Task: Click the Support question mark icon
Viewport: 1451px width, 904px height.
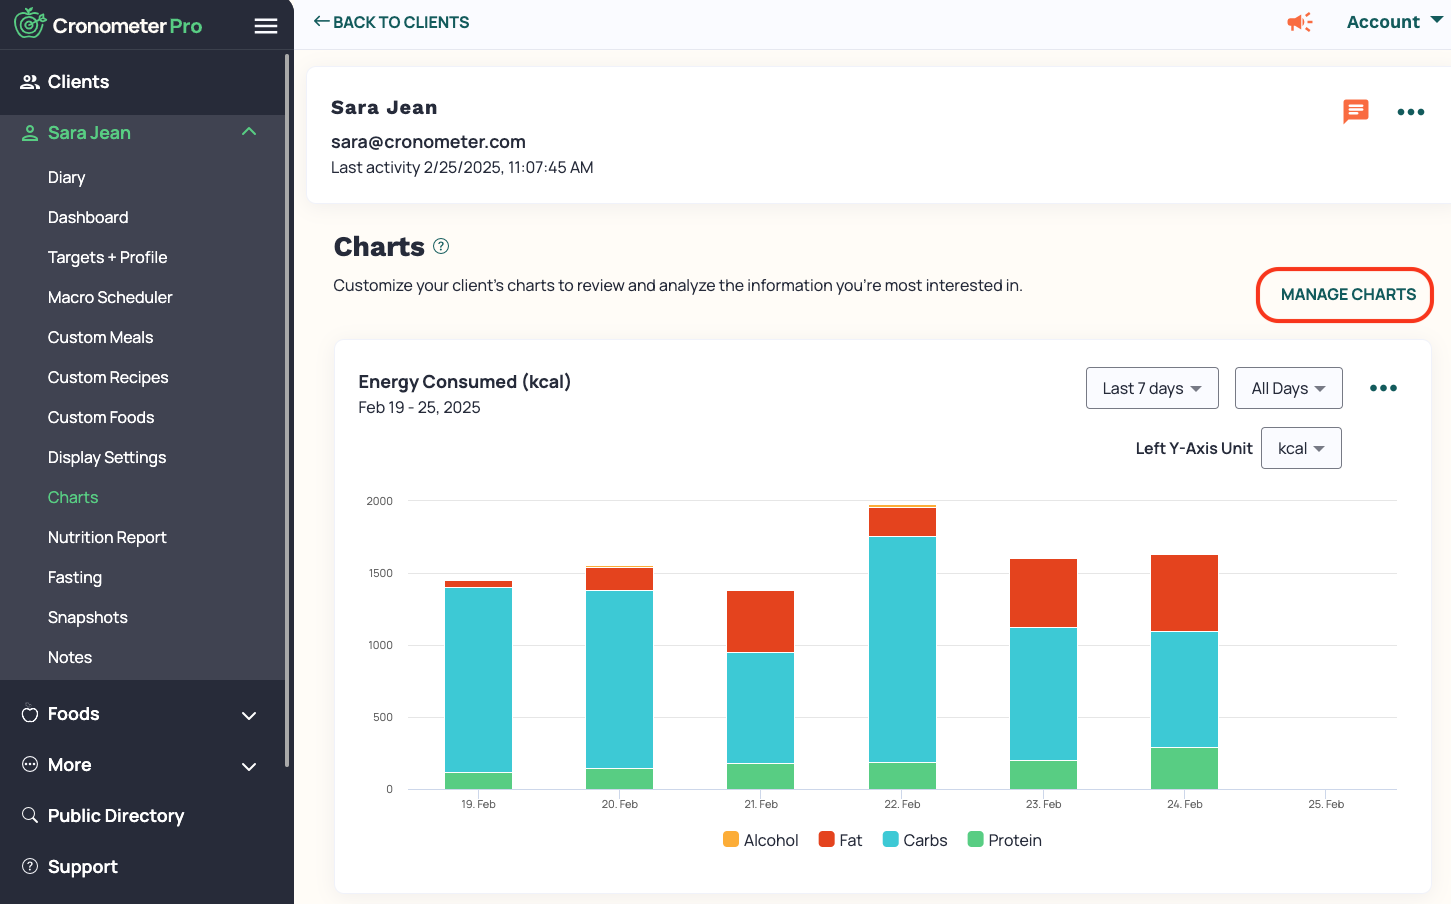Action: coord(30,866)
